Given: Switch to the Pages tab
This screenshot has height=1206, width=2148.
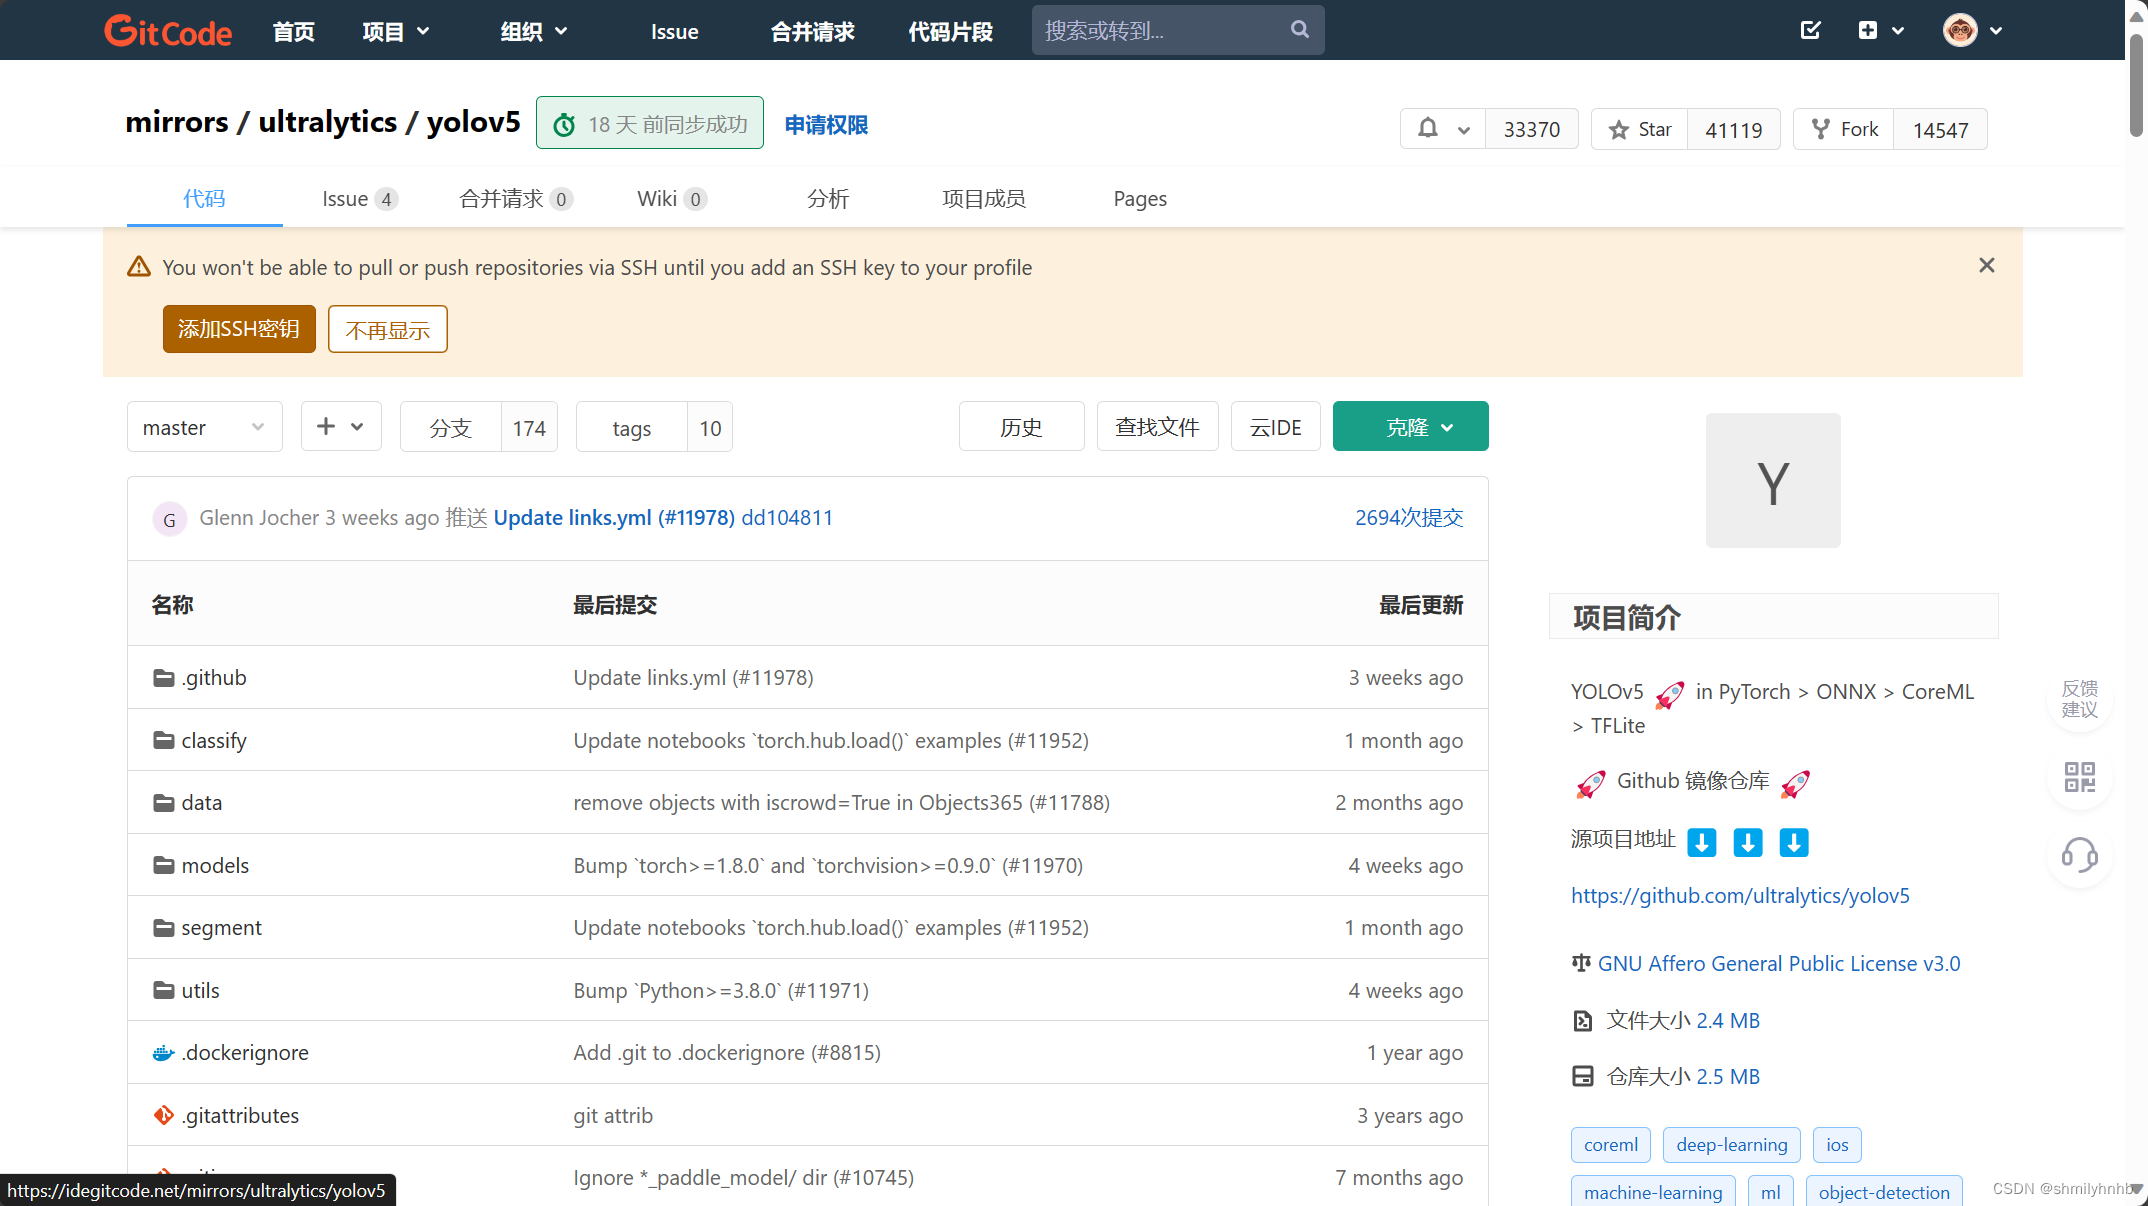Looking at the screenshot, I should coord(1140,198).
